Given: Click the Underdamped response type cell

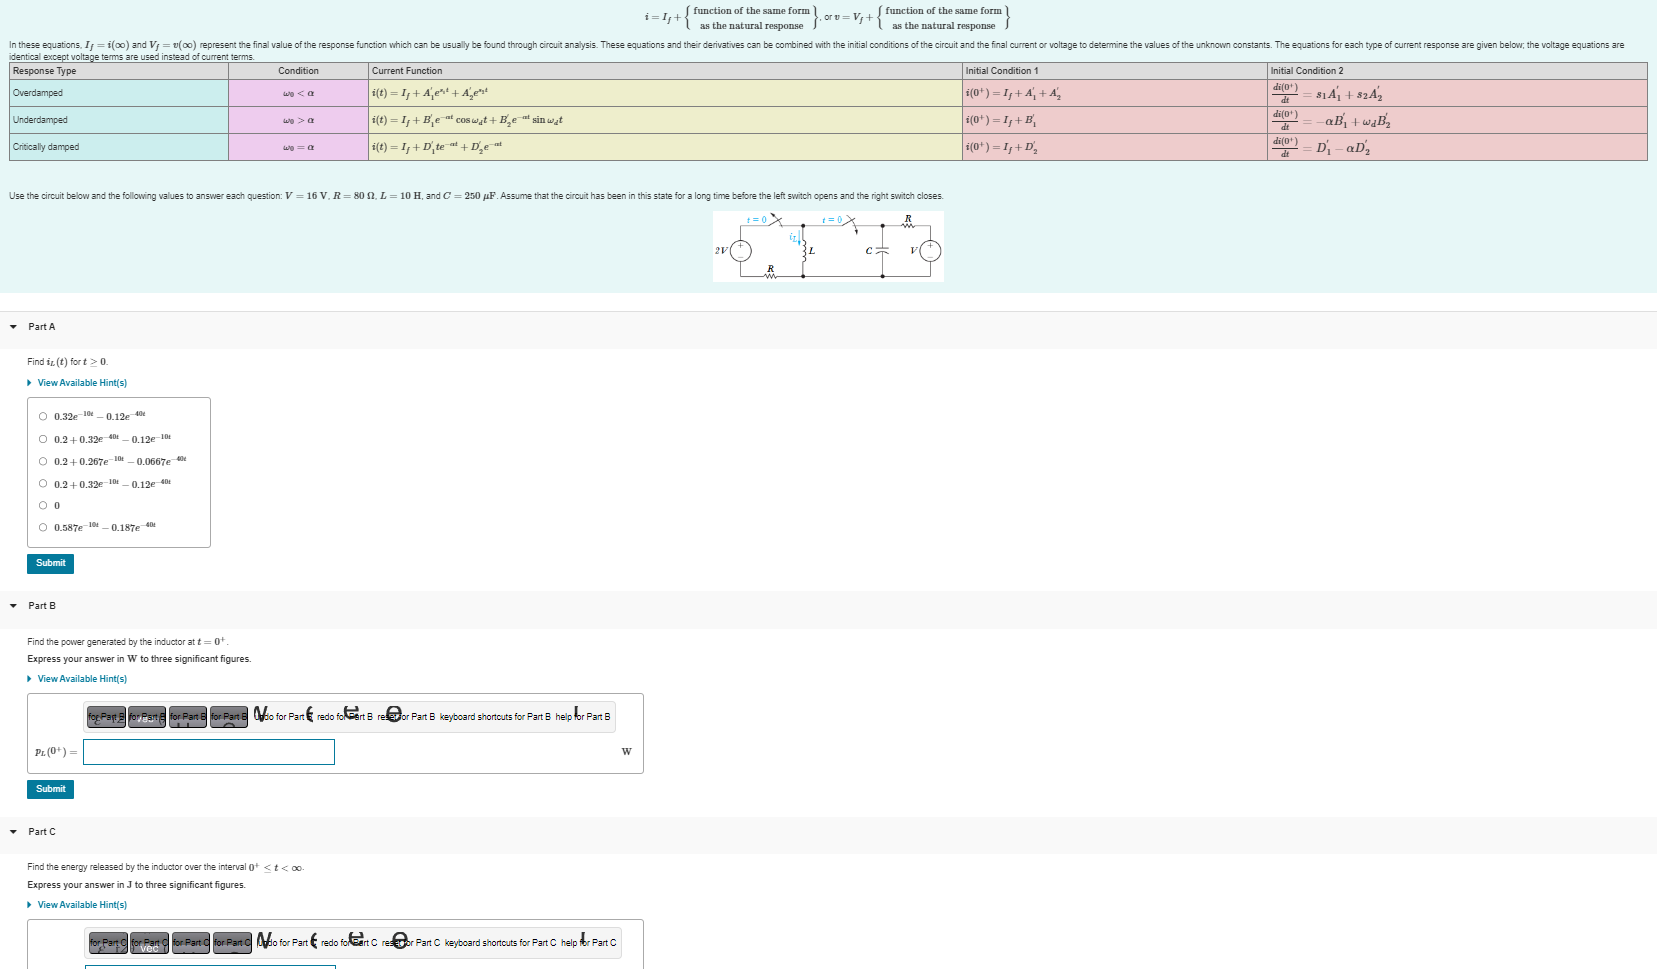Looking at the screenshot, I should pos(119,120).
